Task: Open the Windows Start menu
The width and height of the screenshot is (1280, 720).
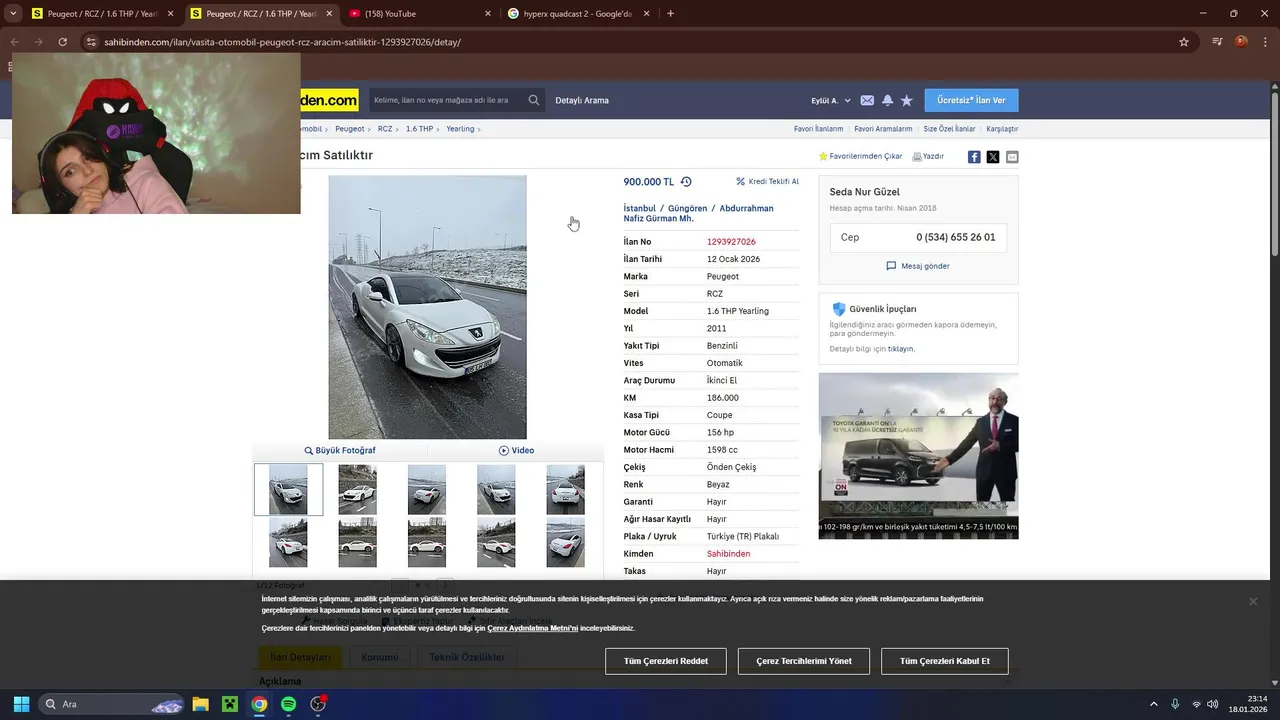Action: (21, 704)
